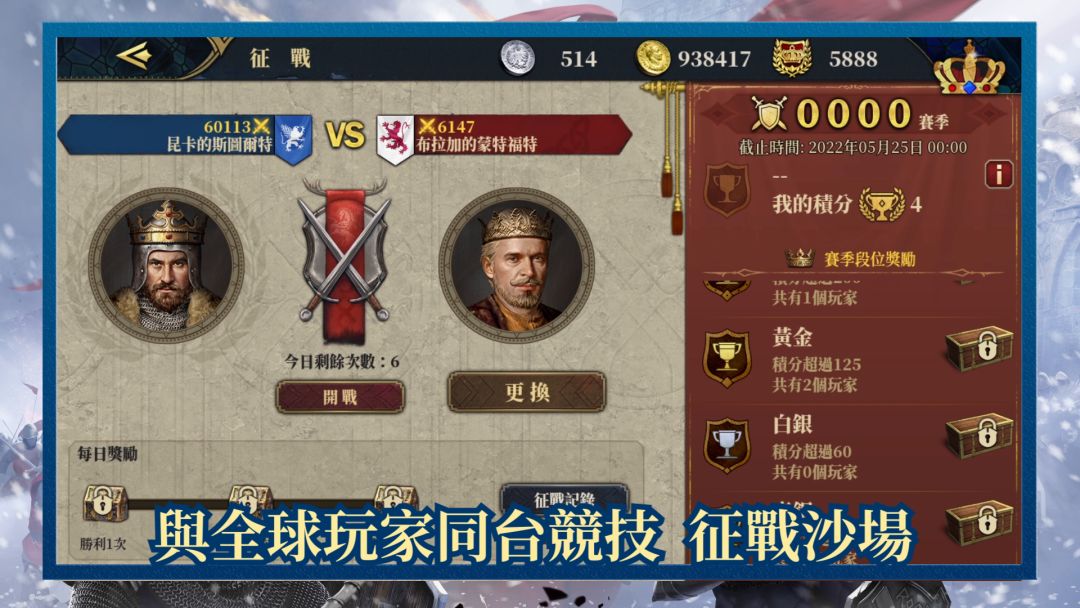Image resolution: width=1080 pixels, height=608 pixels.
Task: Open the locked chest for 白銀 tier
Action: (x=979, y=434)
